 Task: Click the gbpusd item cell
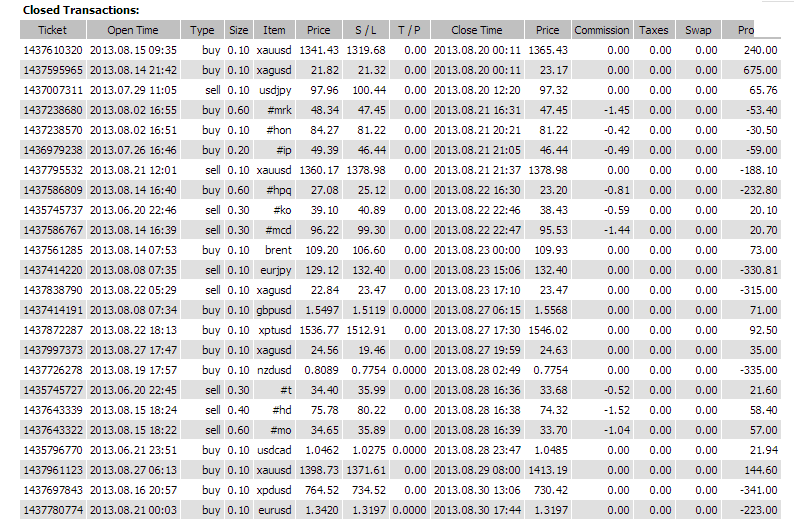click(x=274, y=310)
